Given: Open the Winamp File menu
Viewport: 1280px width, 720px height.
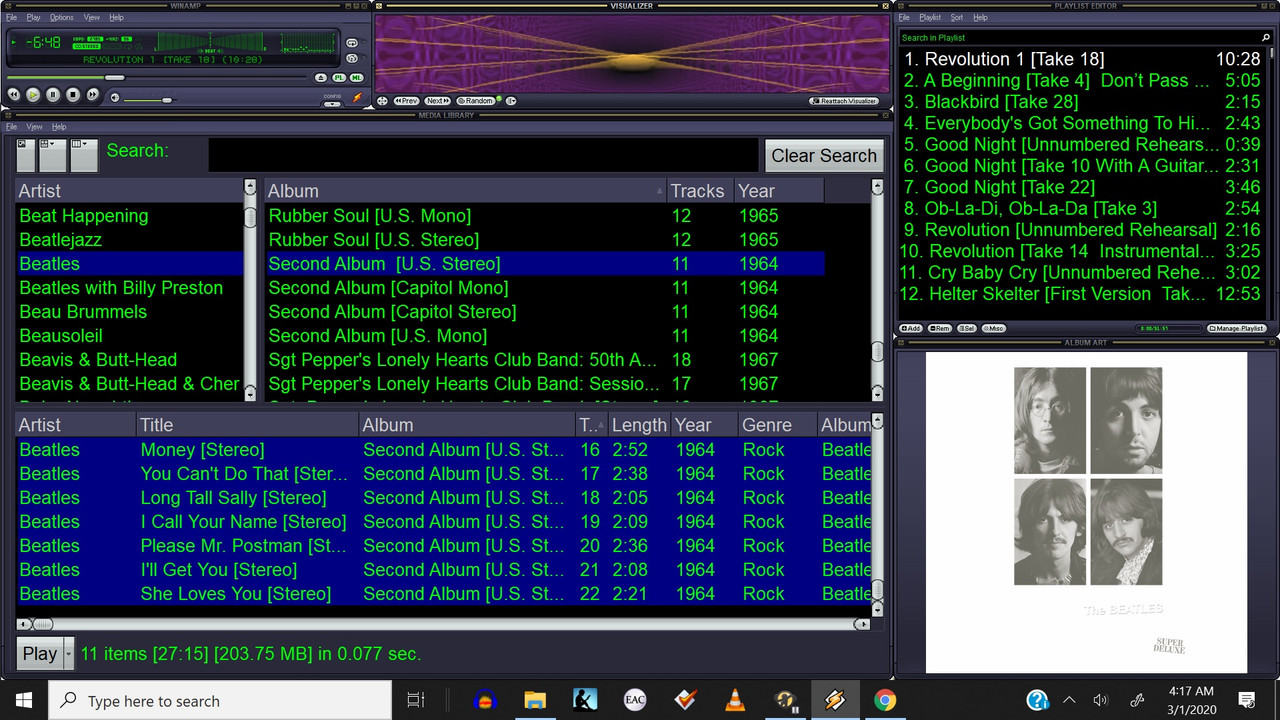Looking at the screenshot, I should pyautogui.click(x=11, y=17).
